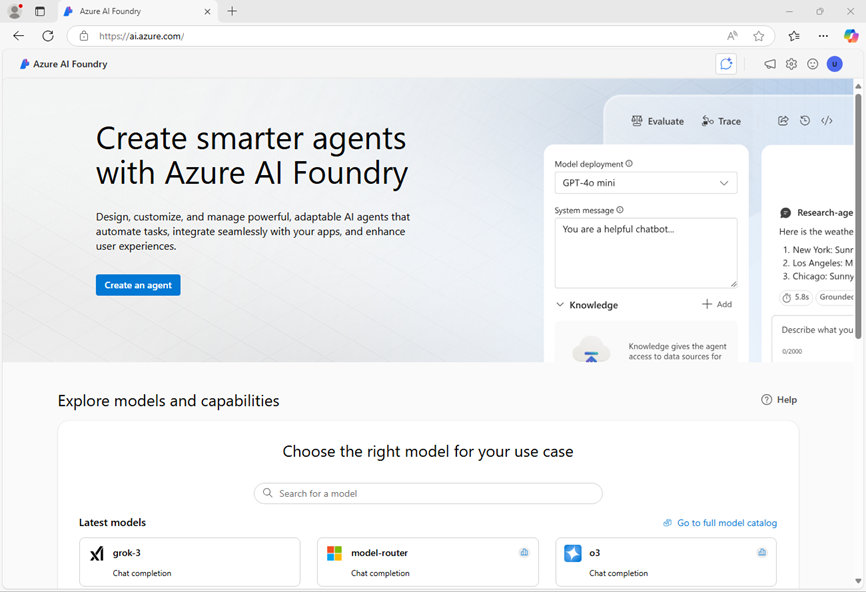866x592 pixels.
Task: Open browser Settings and more menu
Action: 823,36
